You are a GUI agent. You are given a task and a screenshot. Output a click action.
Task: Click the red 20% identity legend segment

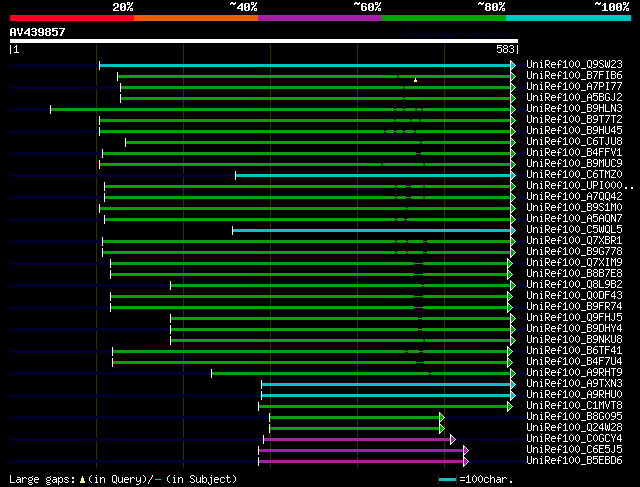tap(72, 18)
